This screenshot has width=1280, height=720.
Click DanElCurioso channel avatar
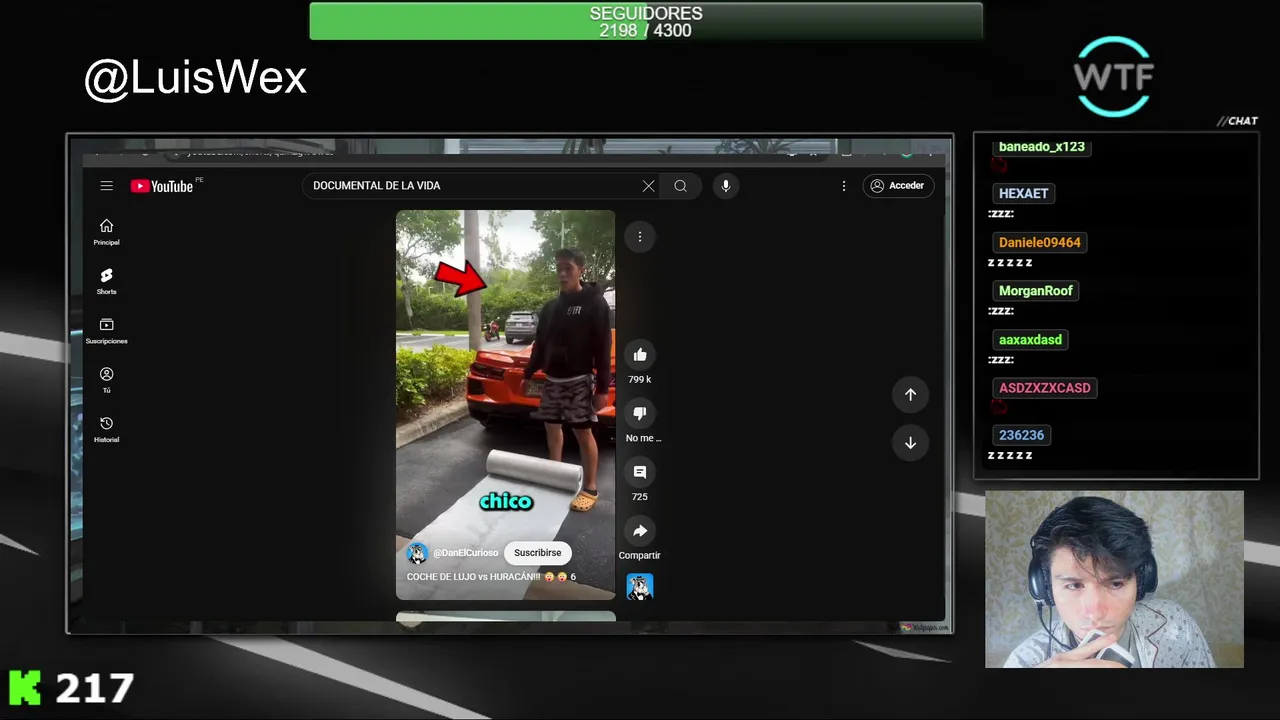[417, 553]
